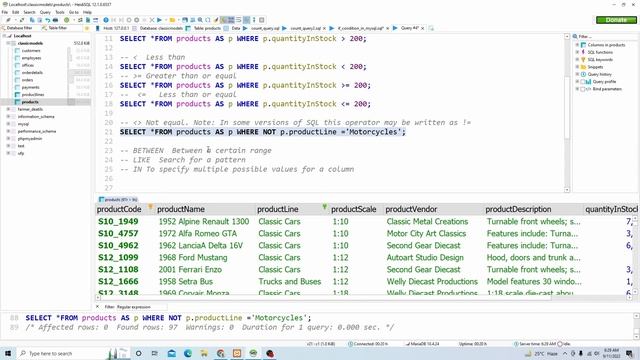
Task: Click the filter funnel icon on productLine column
Action: tap(324, 207)
